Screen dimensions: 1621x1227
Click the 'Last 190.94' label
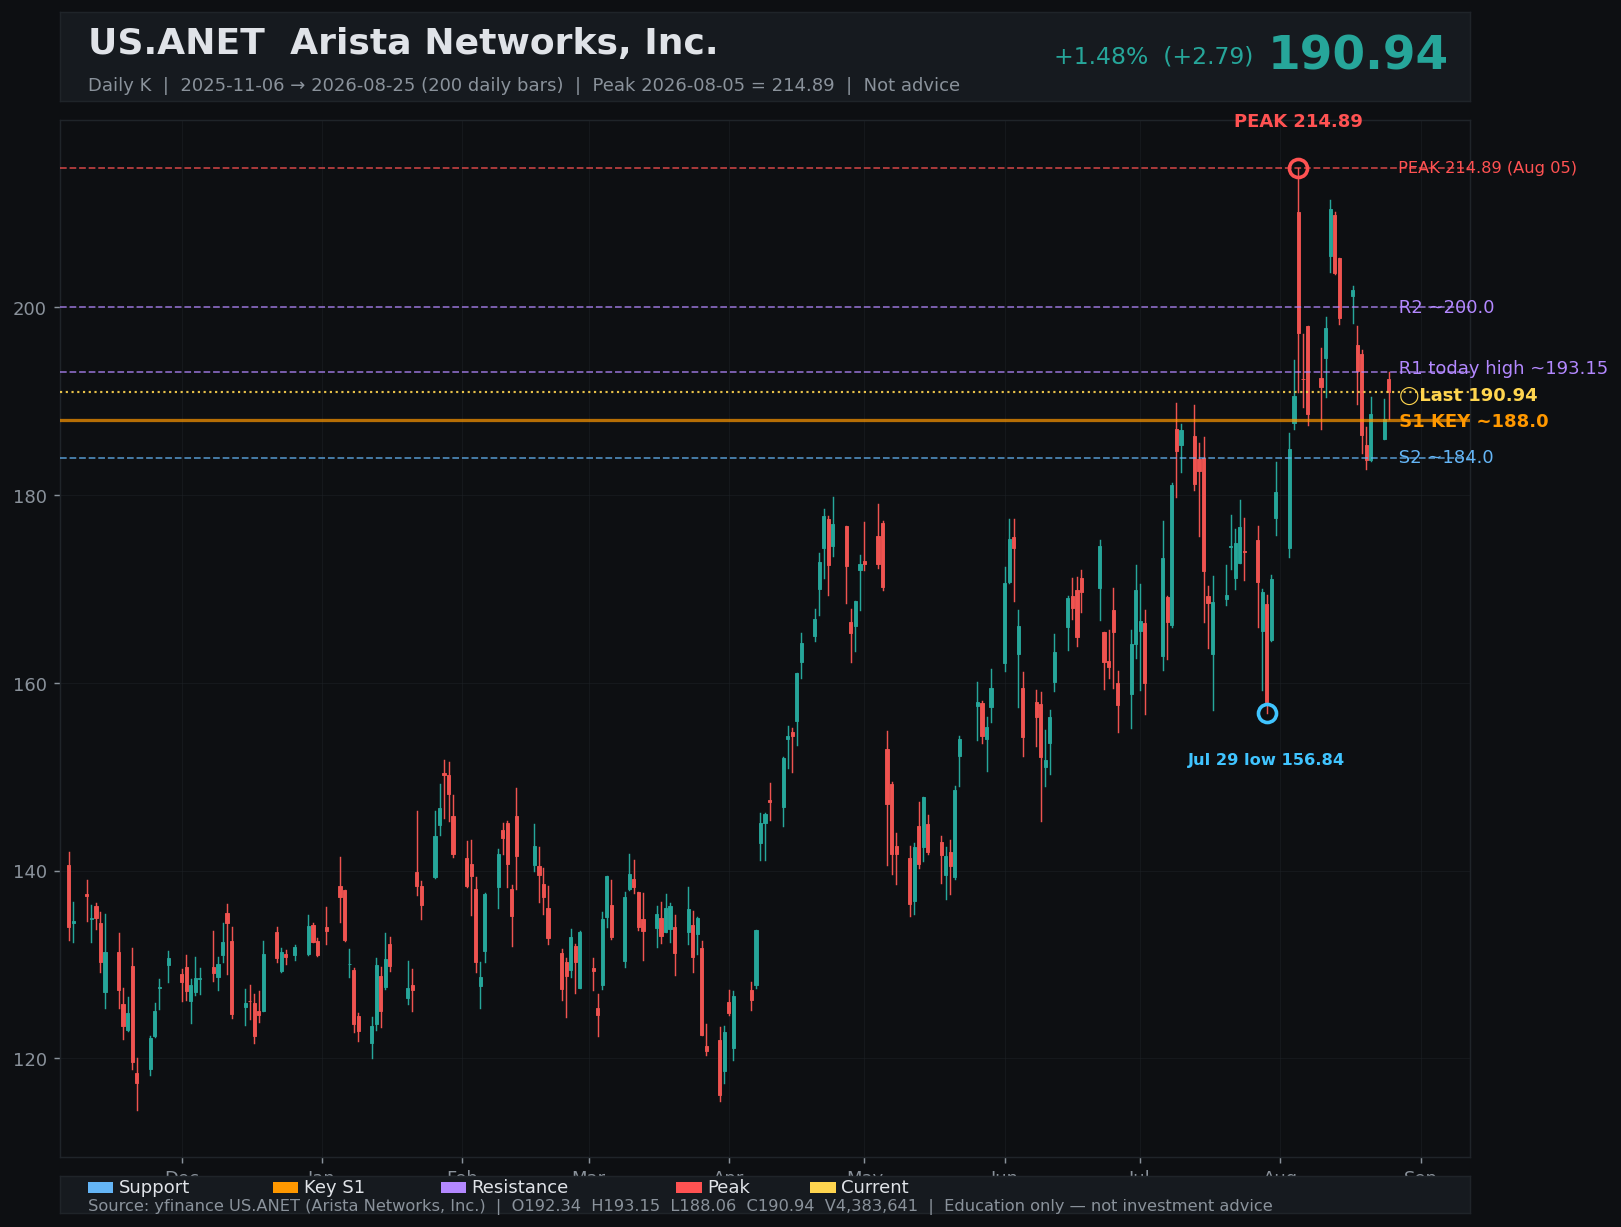tap(1478, 395)
